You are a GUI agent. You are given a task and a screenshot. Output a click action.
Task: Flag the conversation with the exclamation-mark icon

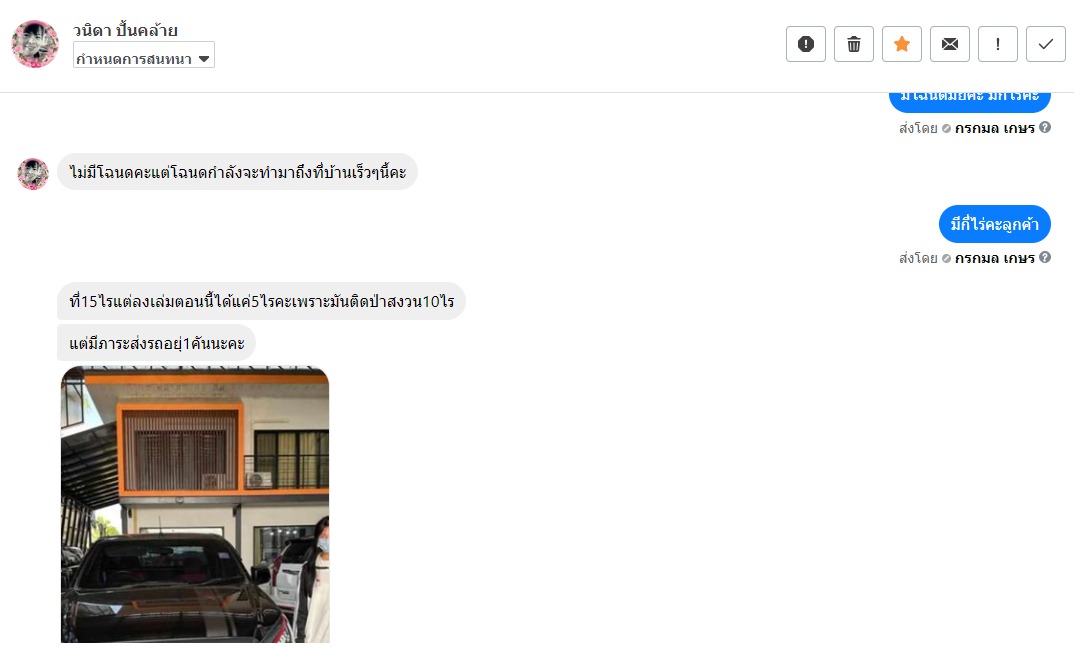click(997, 45)
